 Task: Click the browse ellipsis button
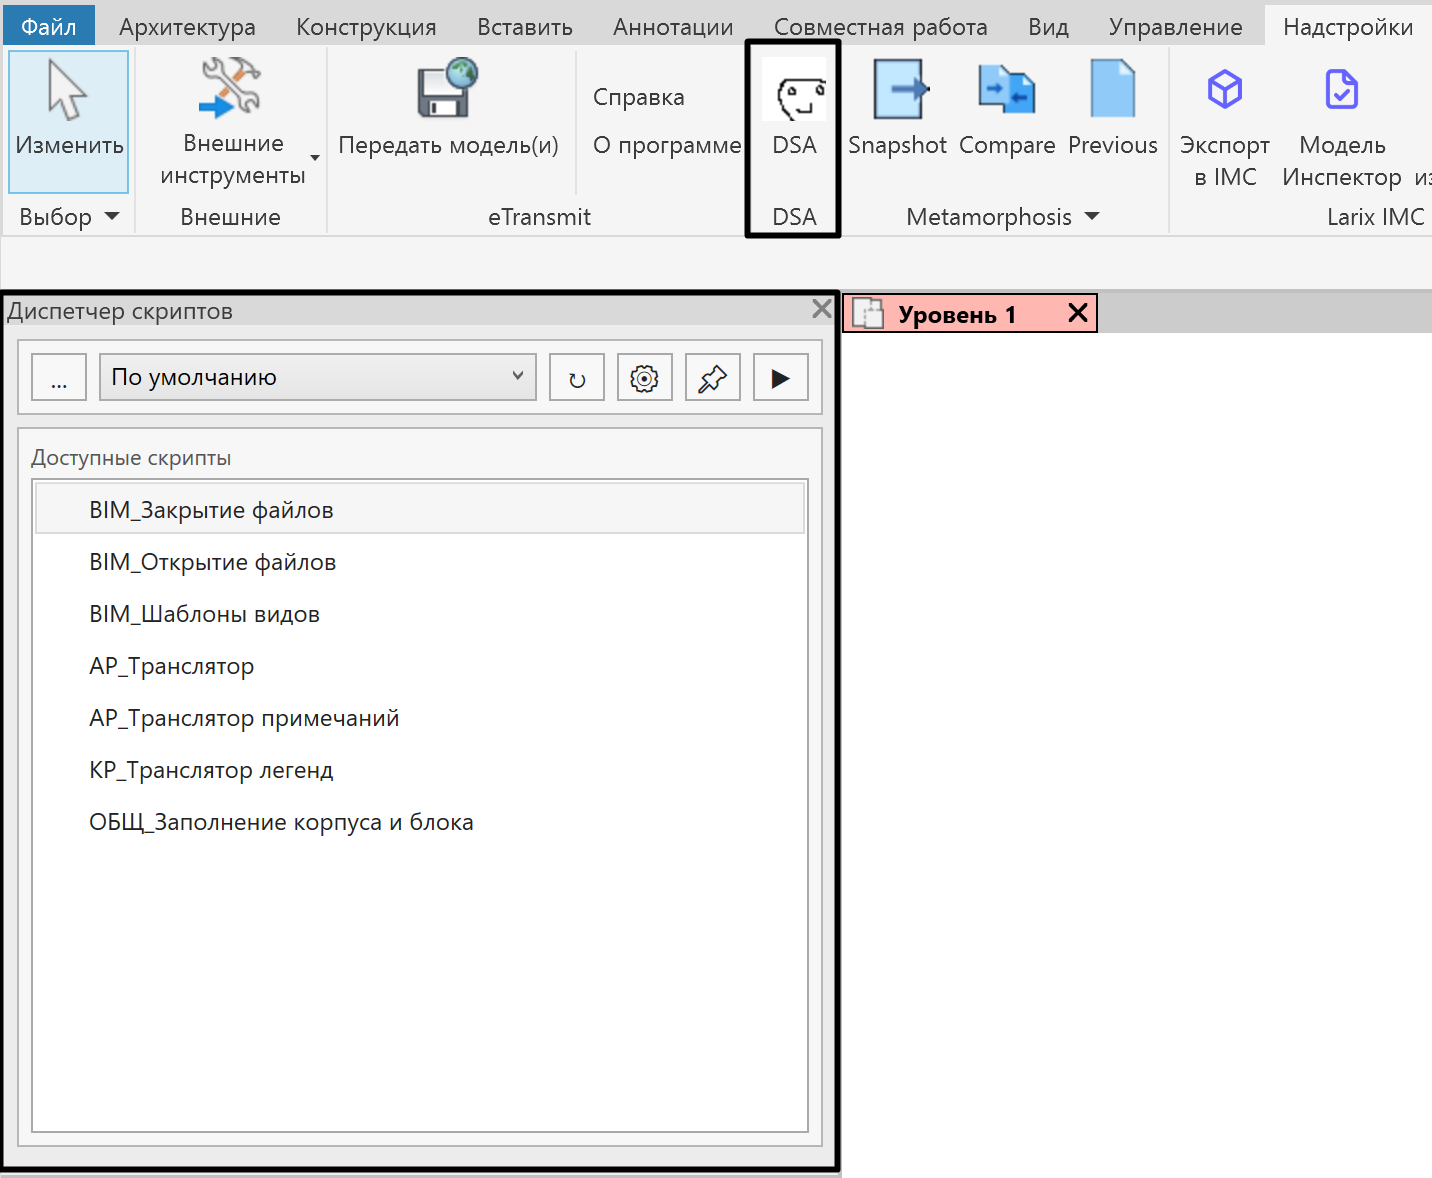(59, 378)
